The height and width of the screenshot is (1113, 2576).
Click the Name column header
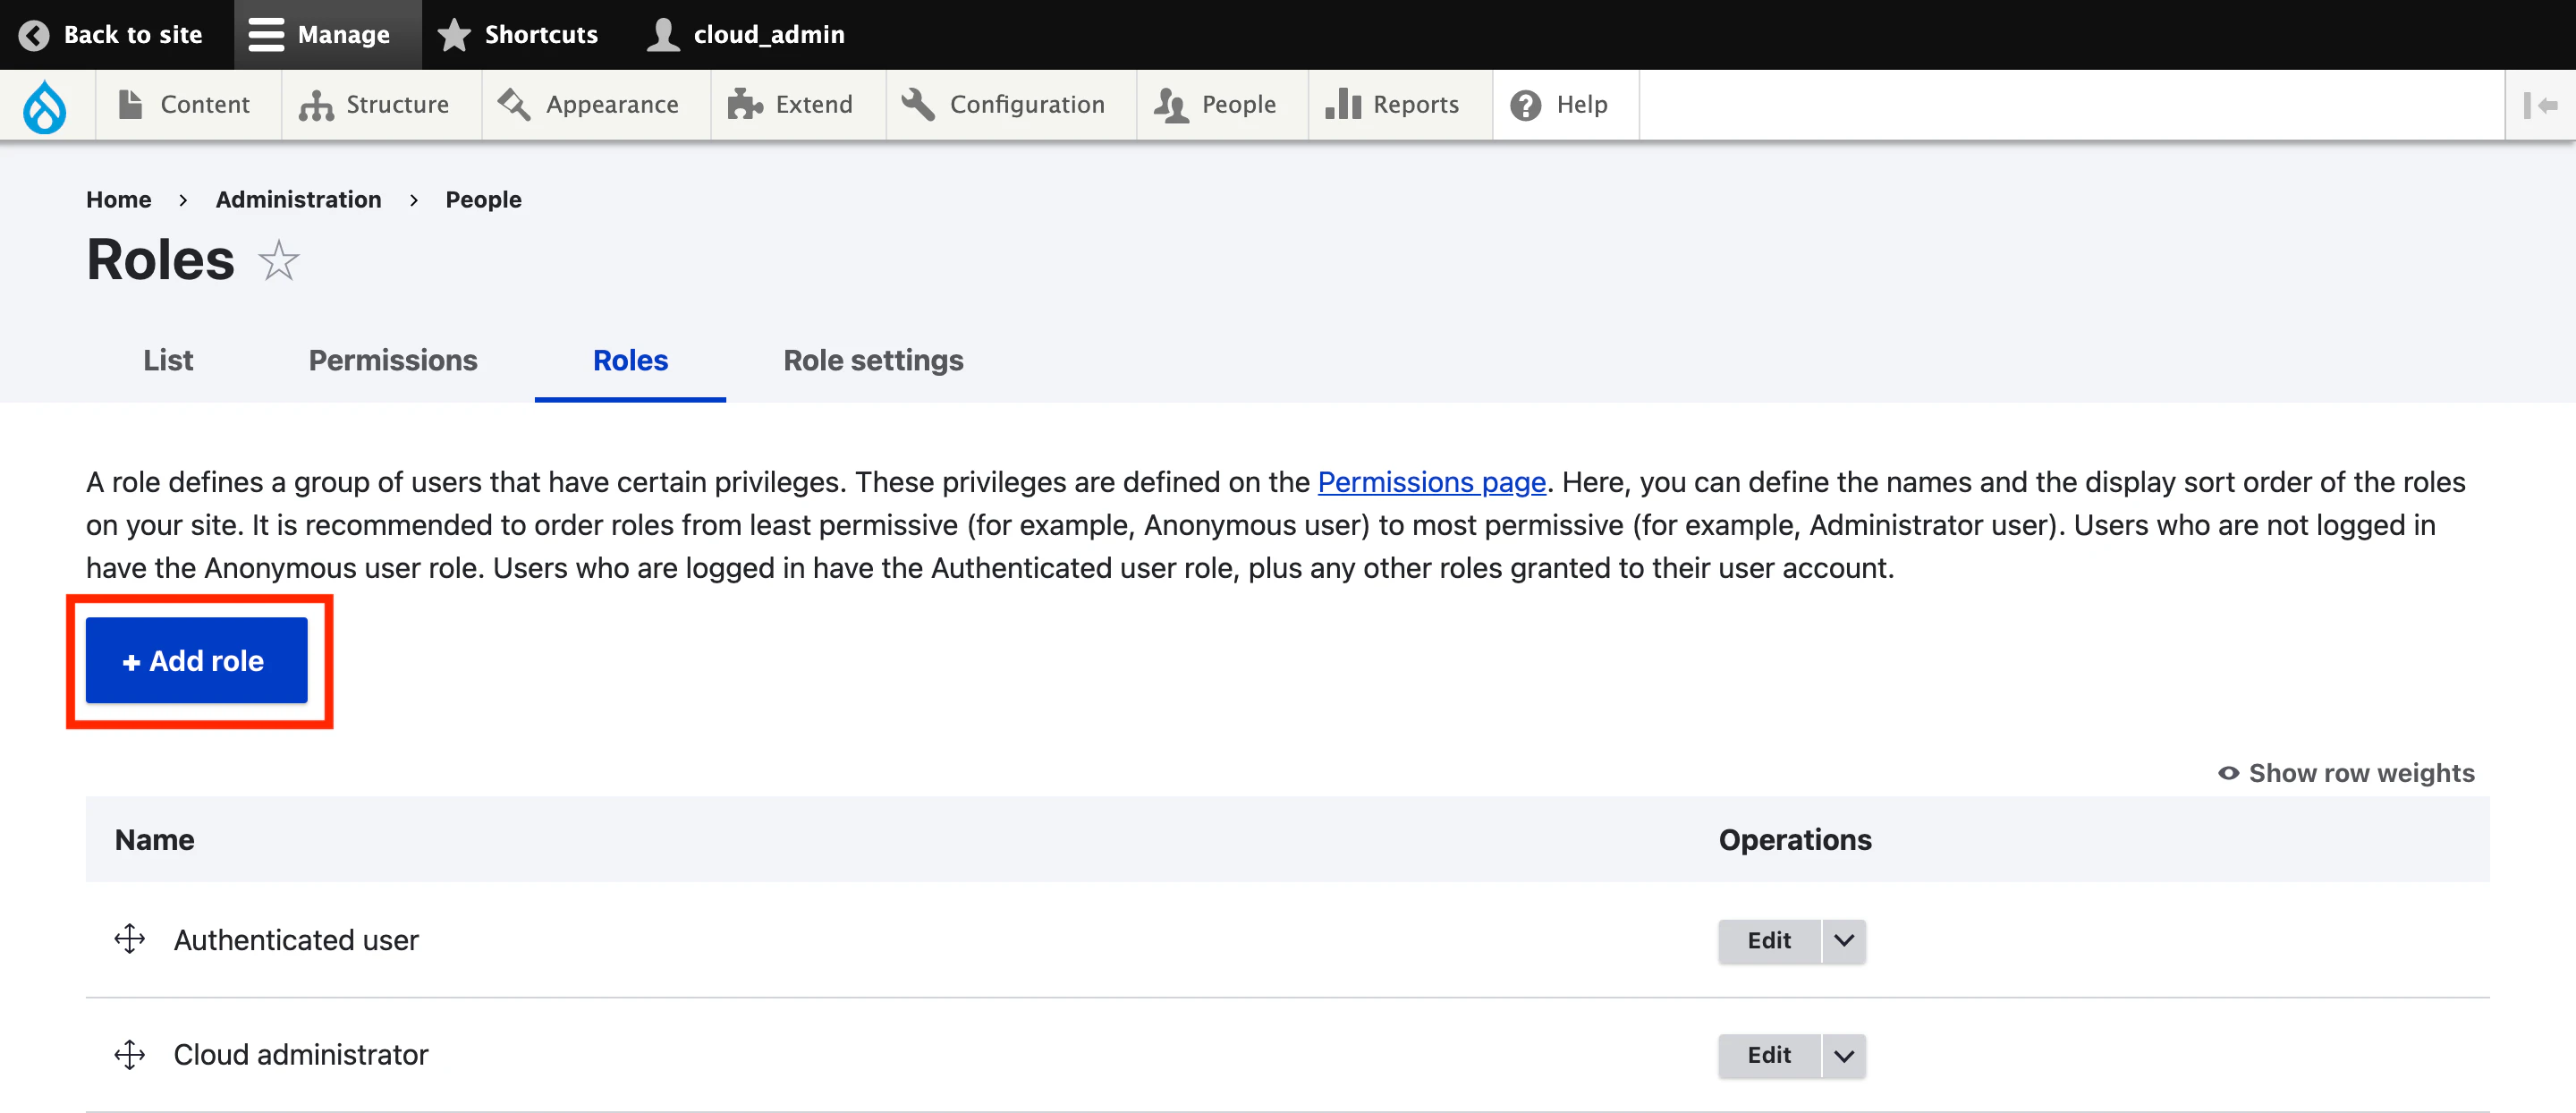tap(155, 839)
